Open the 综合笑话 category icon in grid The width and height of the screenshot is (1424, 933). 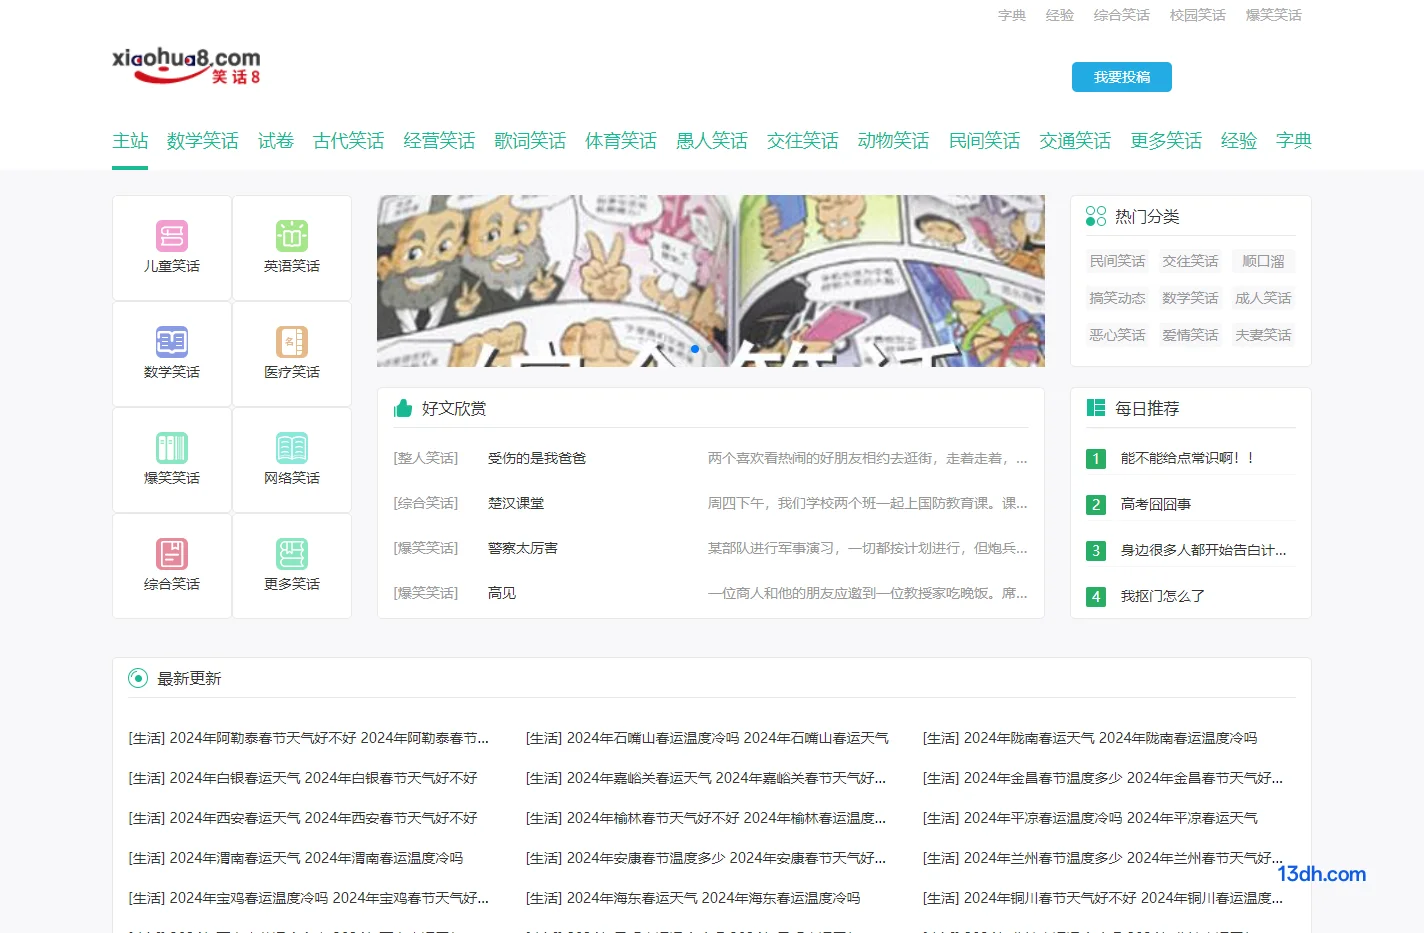[x=172, y=554]
